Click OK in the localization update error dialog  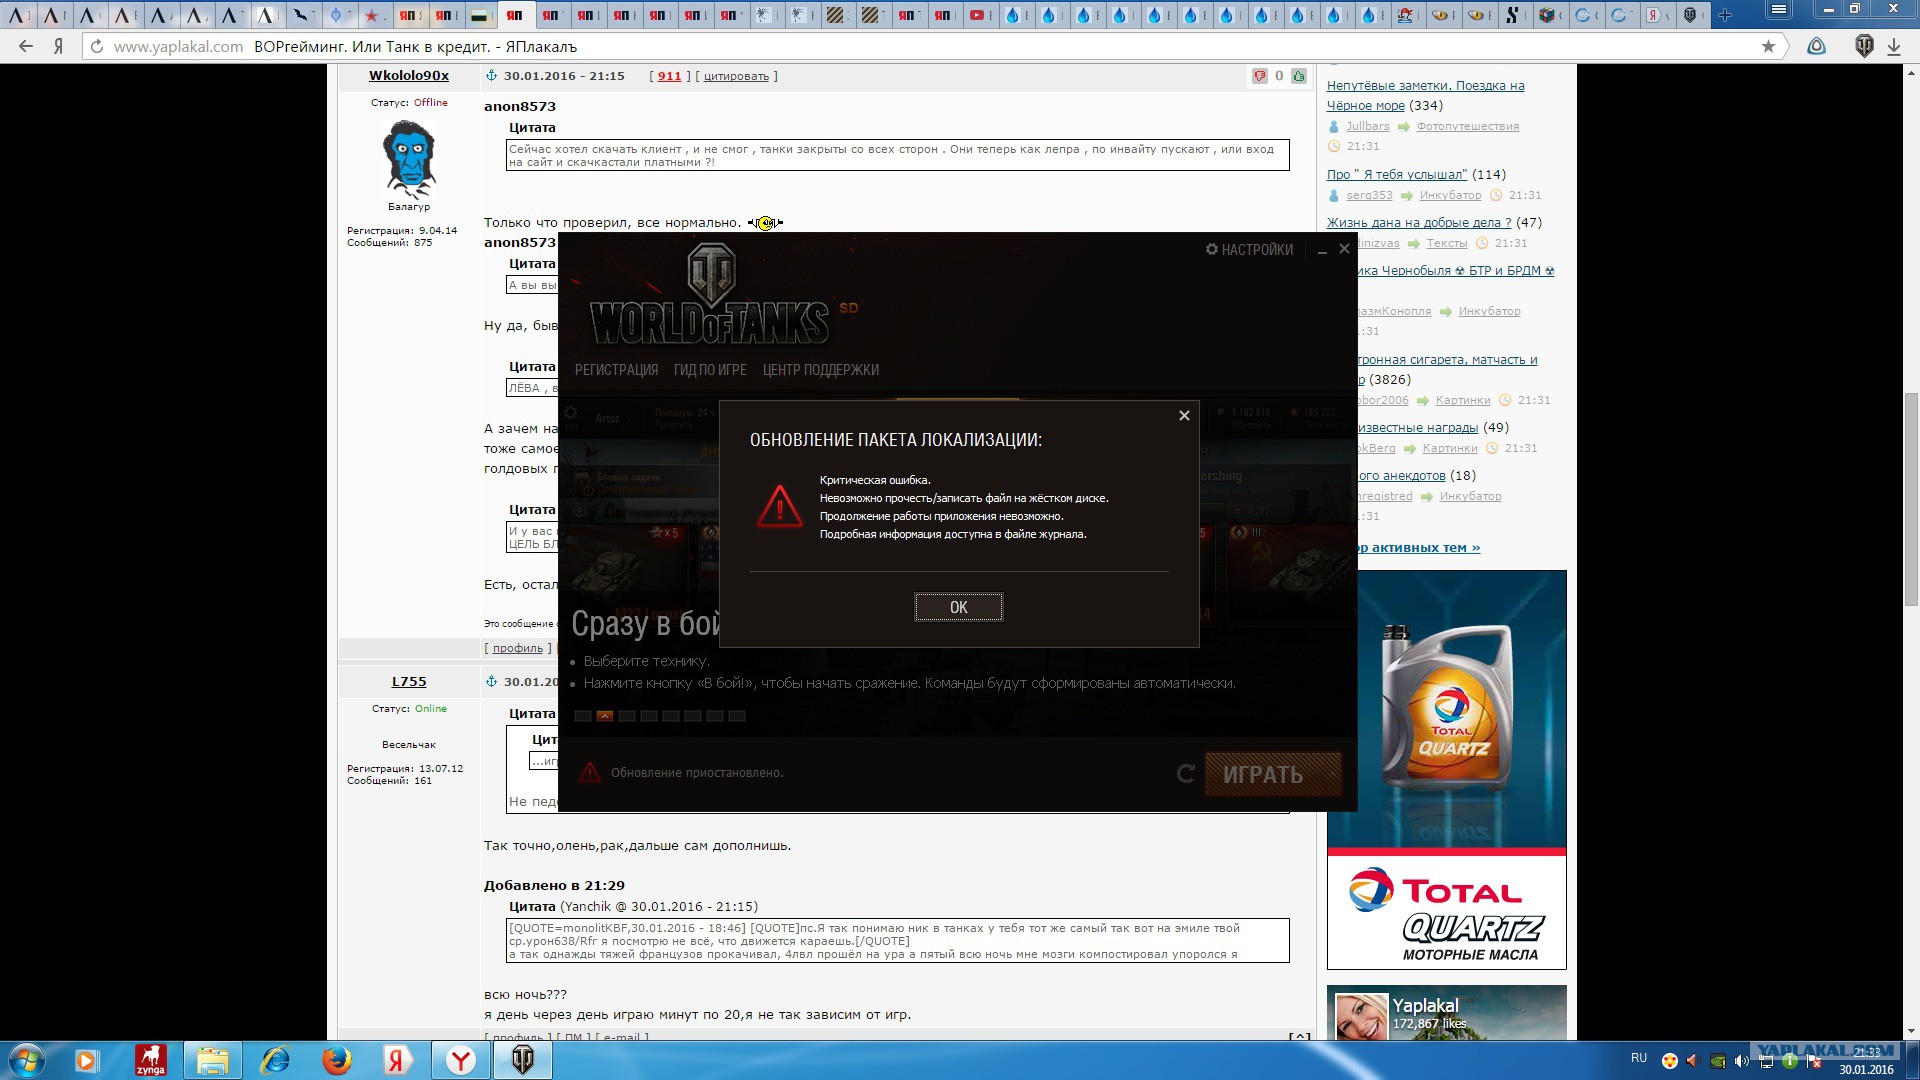point(958,607)
